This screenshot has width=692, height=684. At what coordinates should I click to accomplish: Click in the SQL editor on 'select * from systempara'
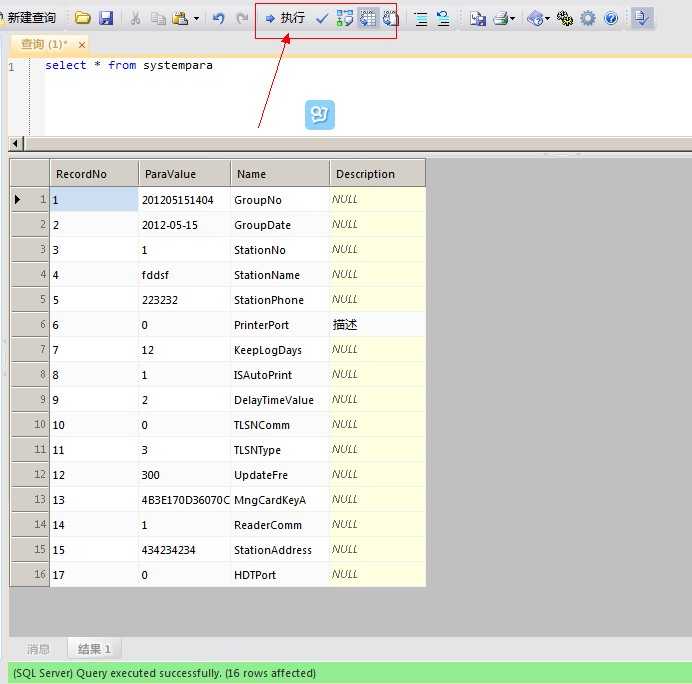128,65
